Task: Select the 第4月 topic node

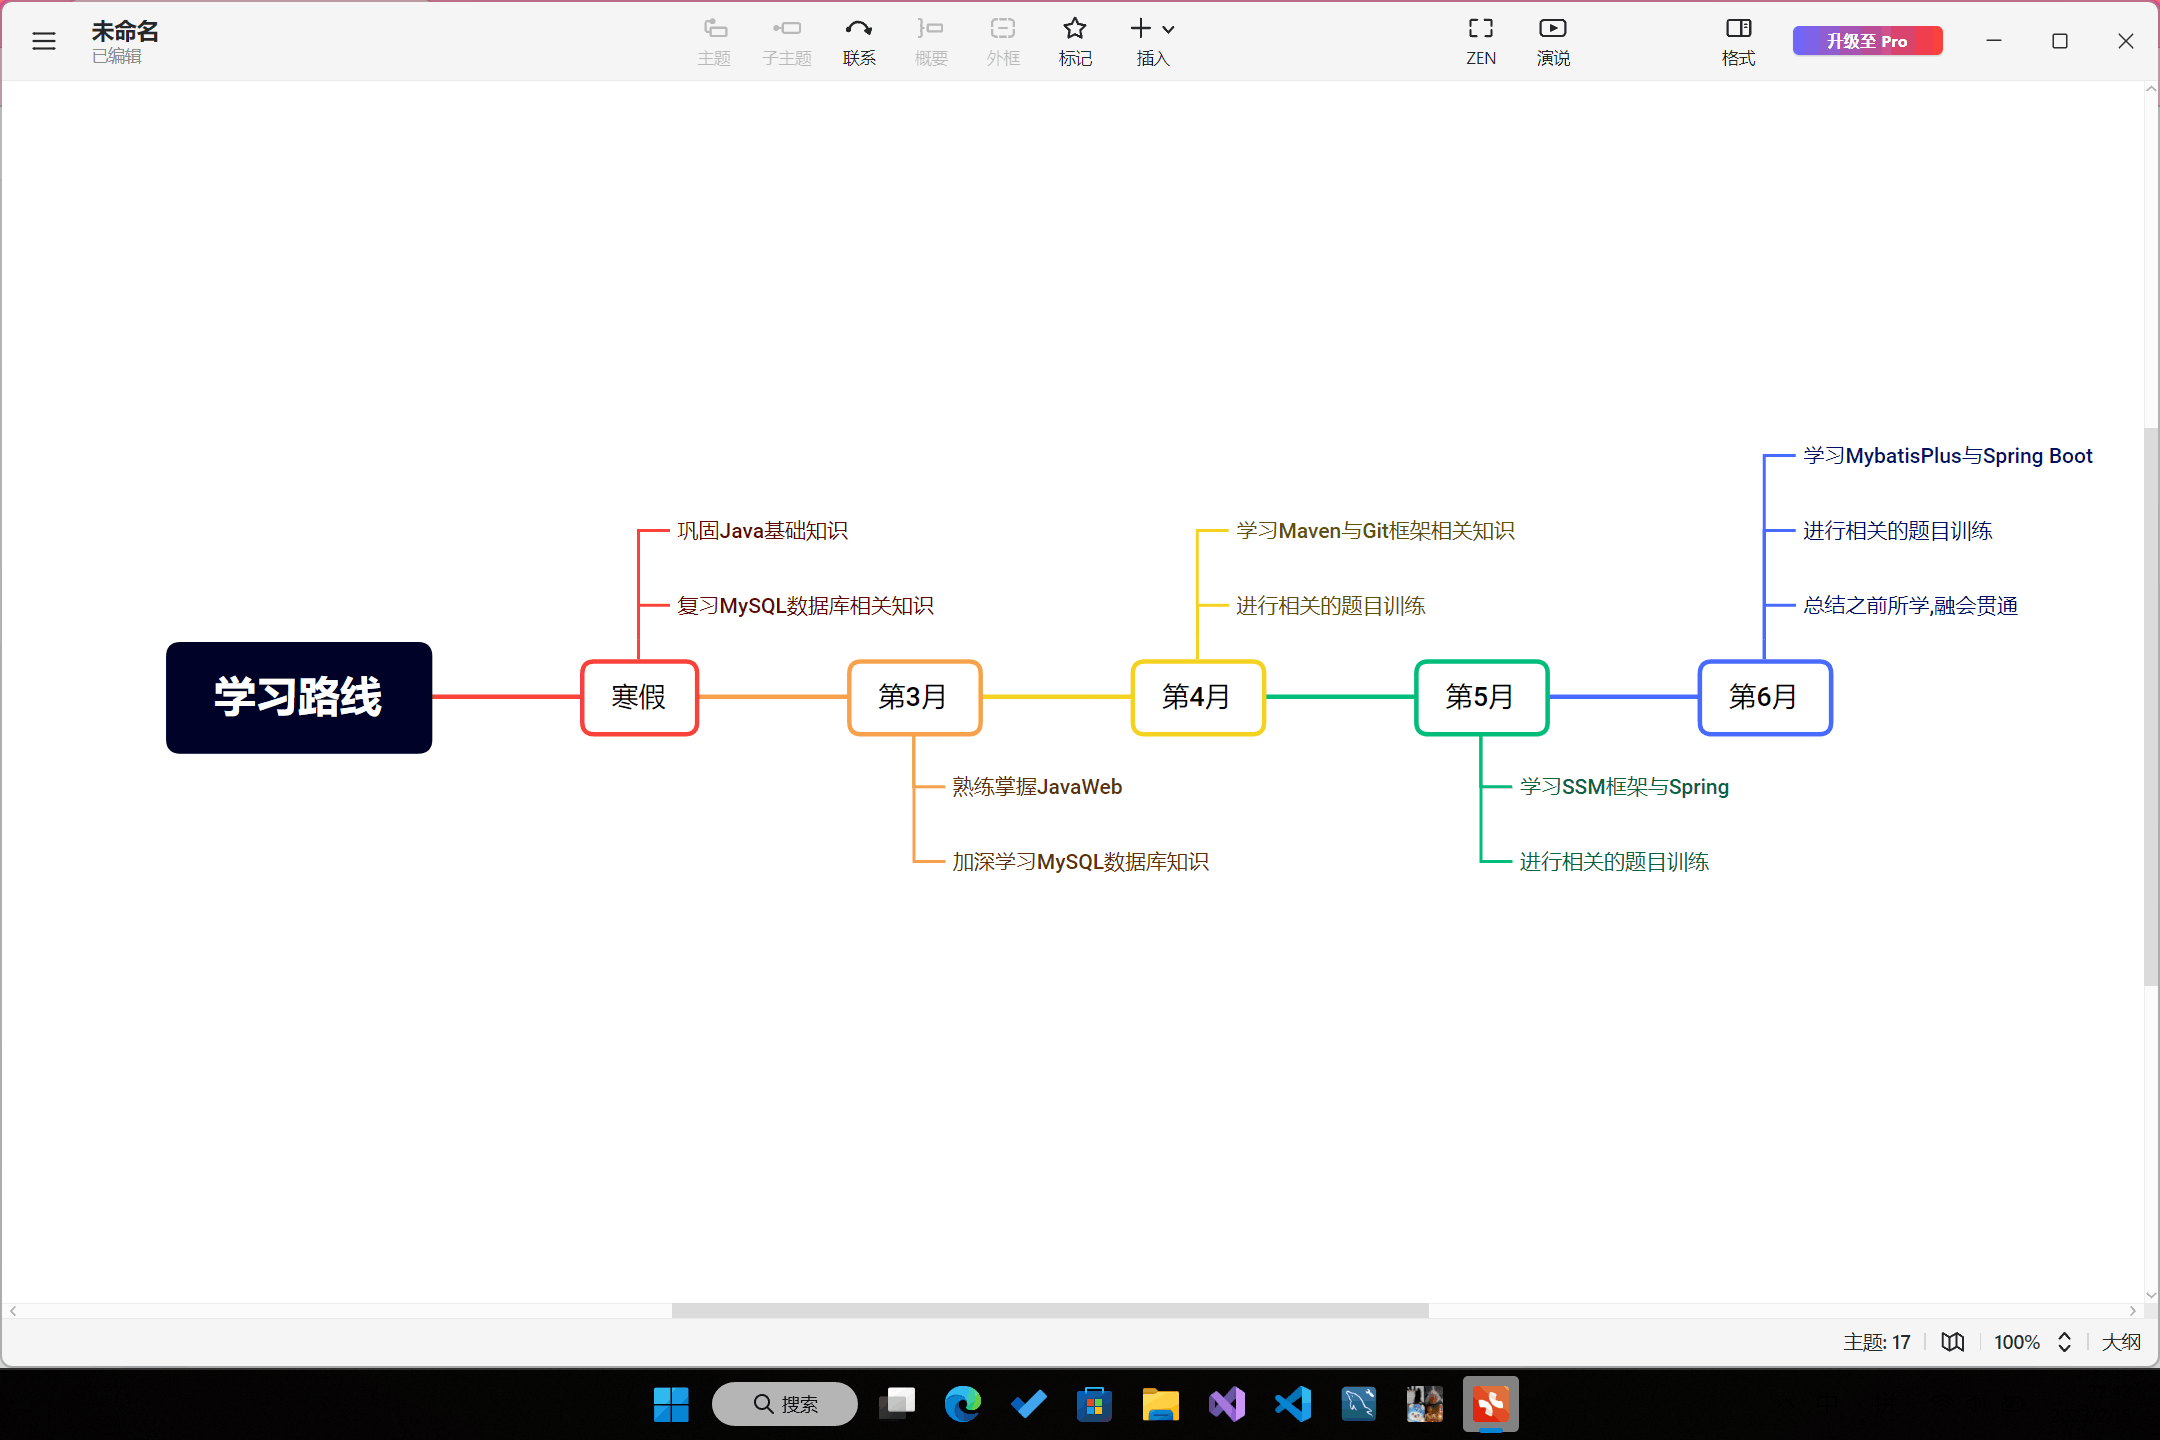Action: (x=1197, y=697)
